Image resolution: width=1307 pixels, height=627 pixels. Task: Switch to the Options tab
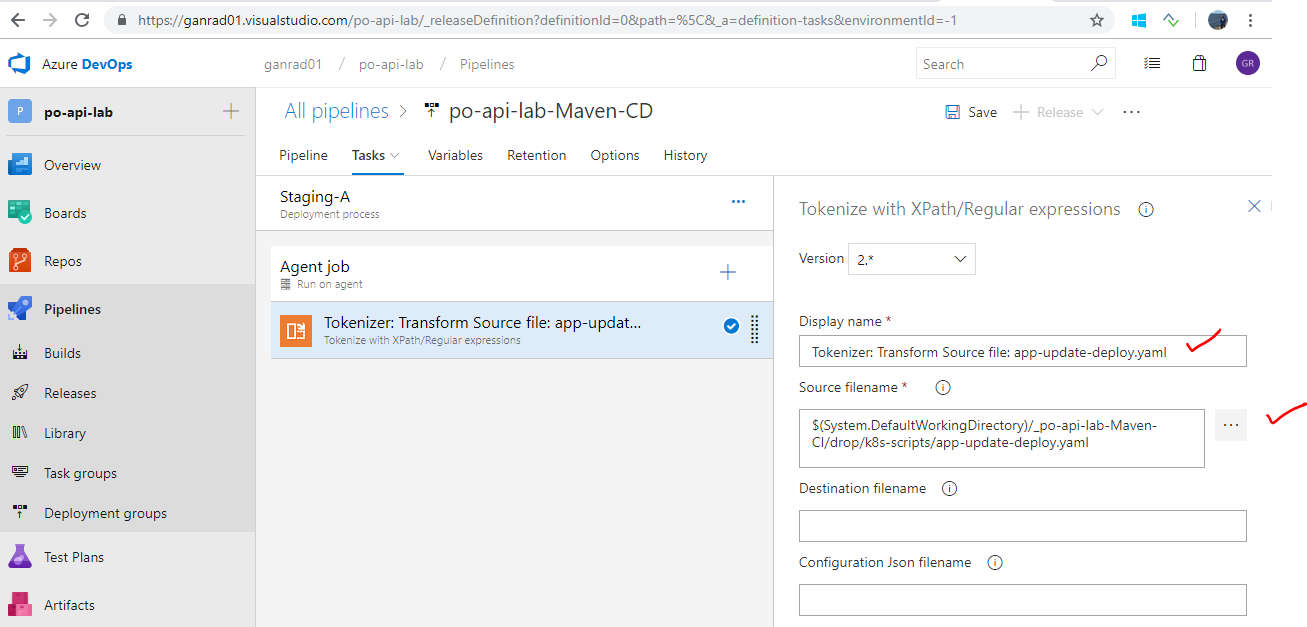615,155
